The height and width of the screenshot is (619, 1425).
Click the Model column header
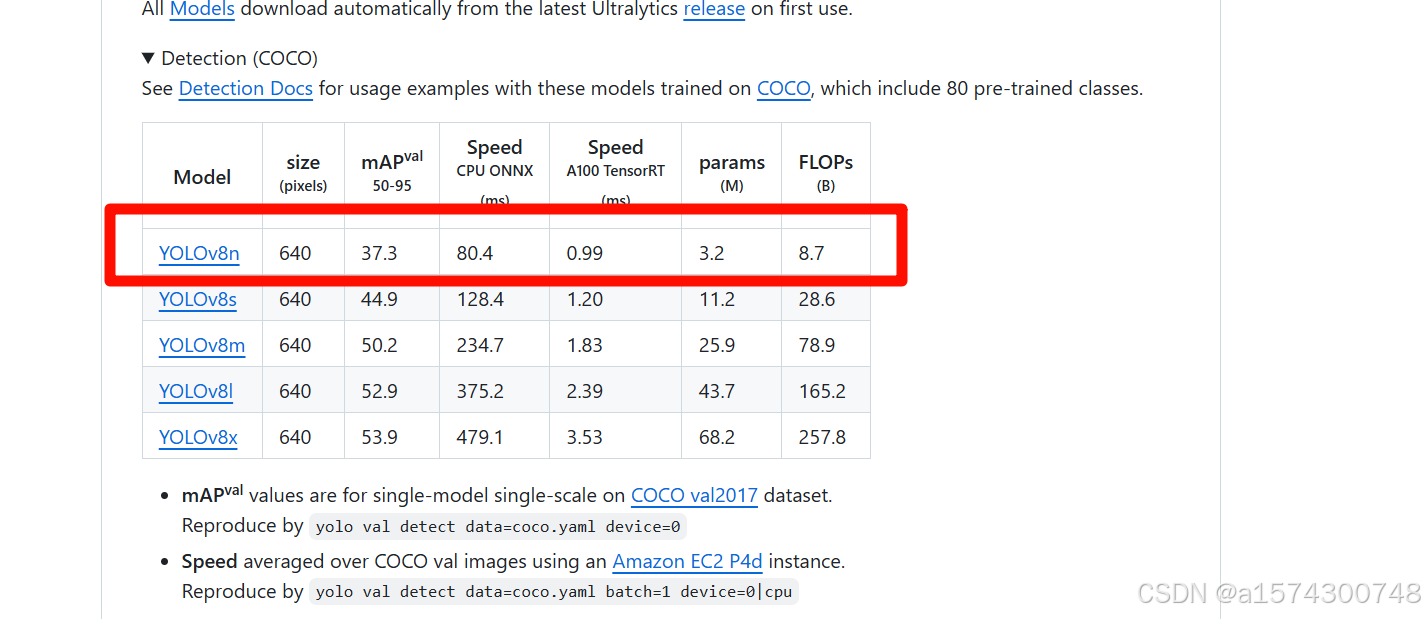tap(202, 177)
